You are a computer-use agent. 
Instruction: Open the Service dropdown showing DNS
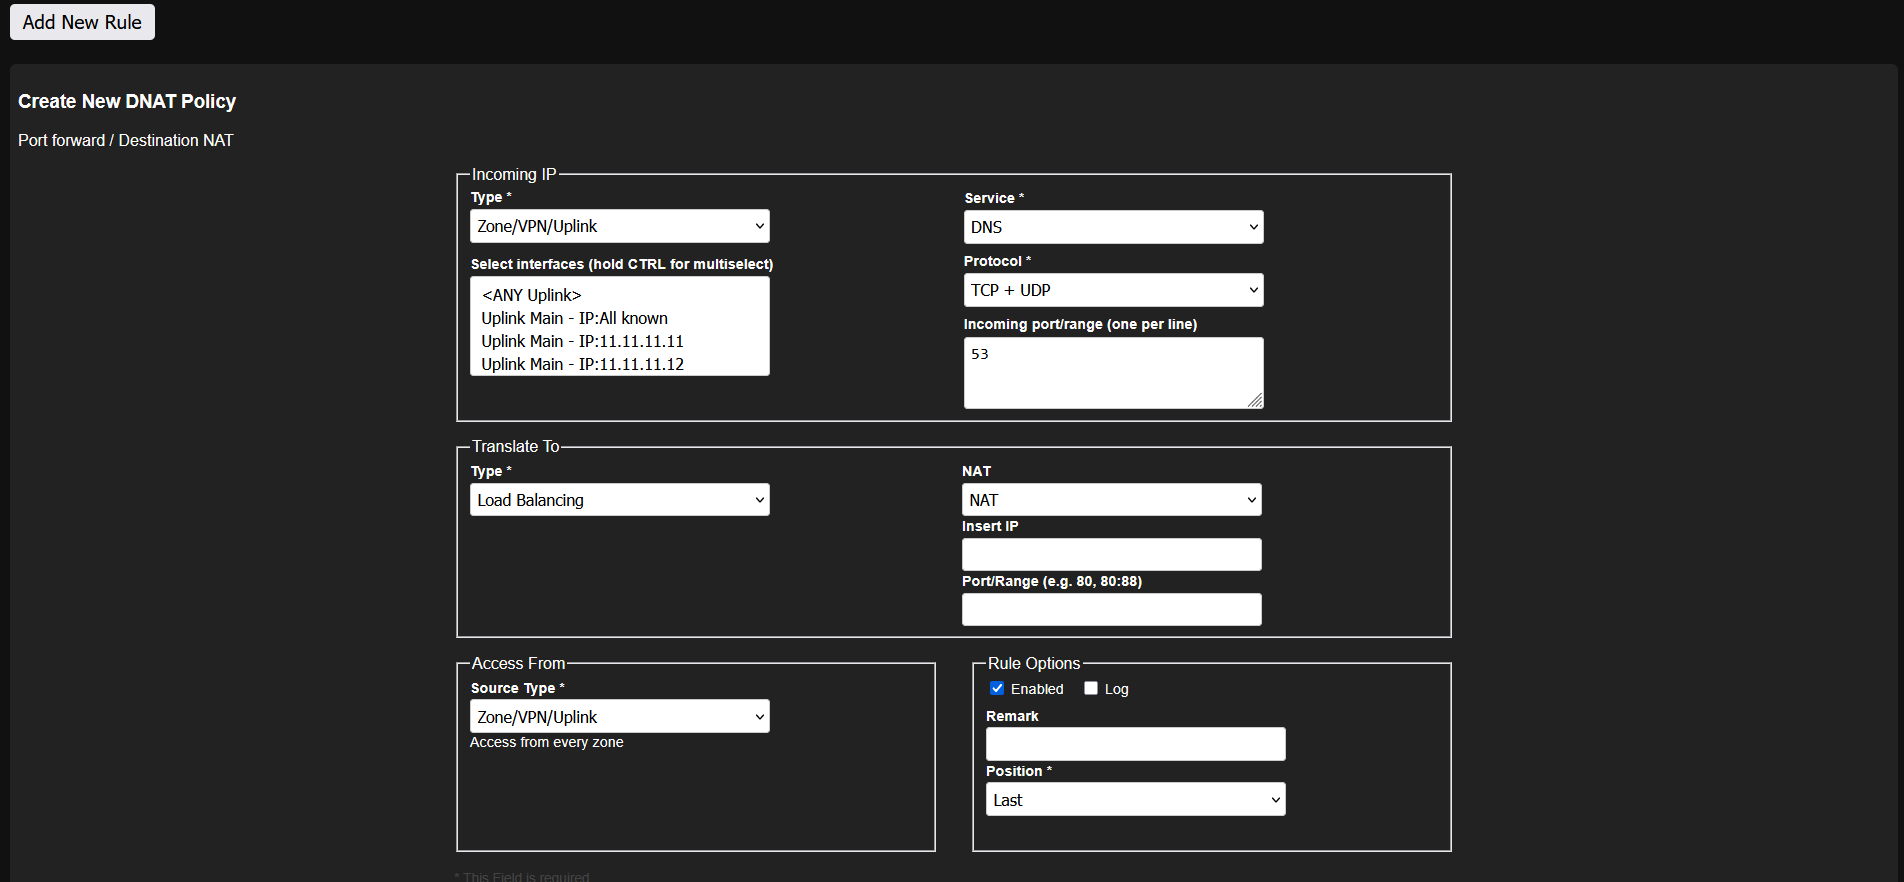pos(1113,227)
